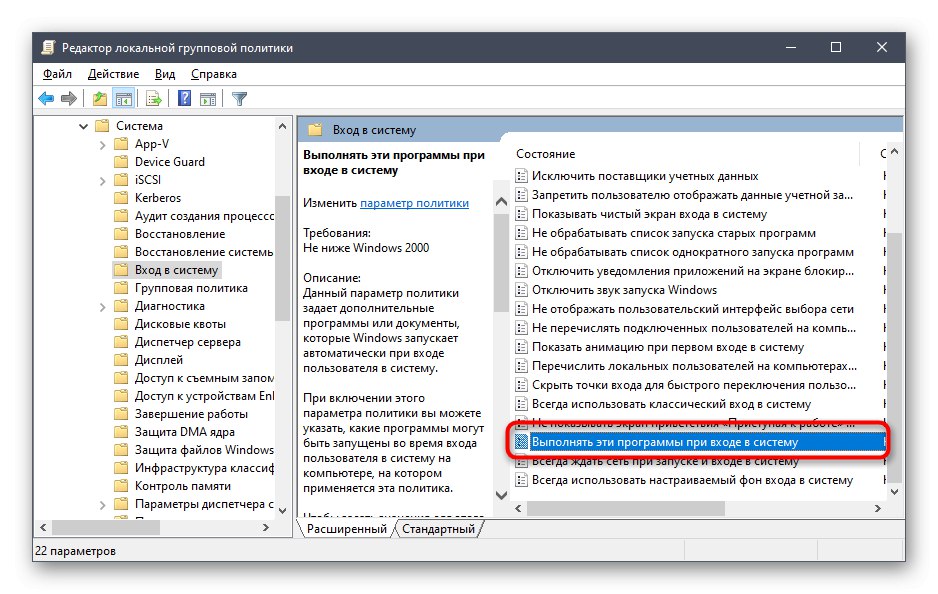938x594 pixels.
Task: Expand the 'Диагностика' tree node
Action: tap(103, 306)
